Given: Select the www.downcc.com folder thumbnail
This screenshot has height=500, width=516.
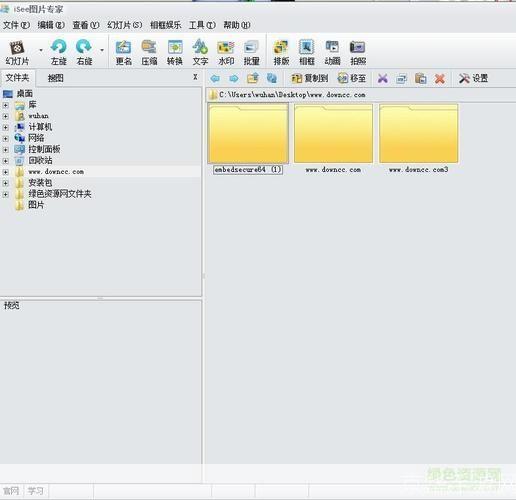Looking at the screenshot, I should (333, 133).
